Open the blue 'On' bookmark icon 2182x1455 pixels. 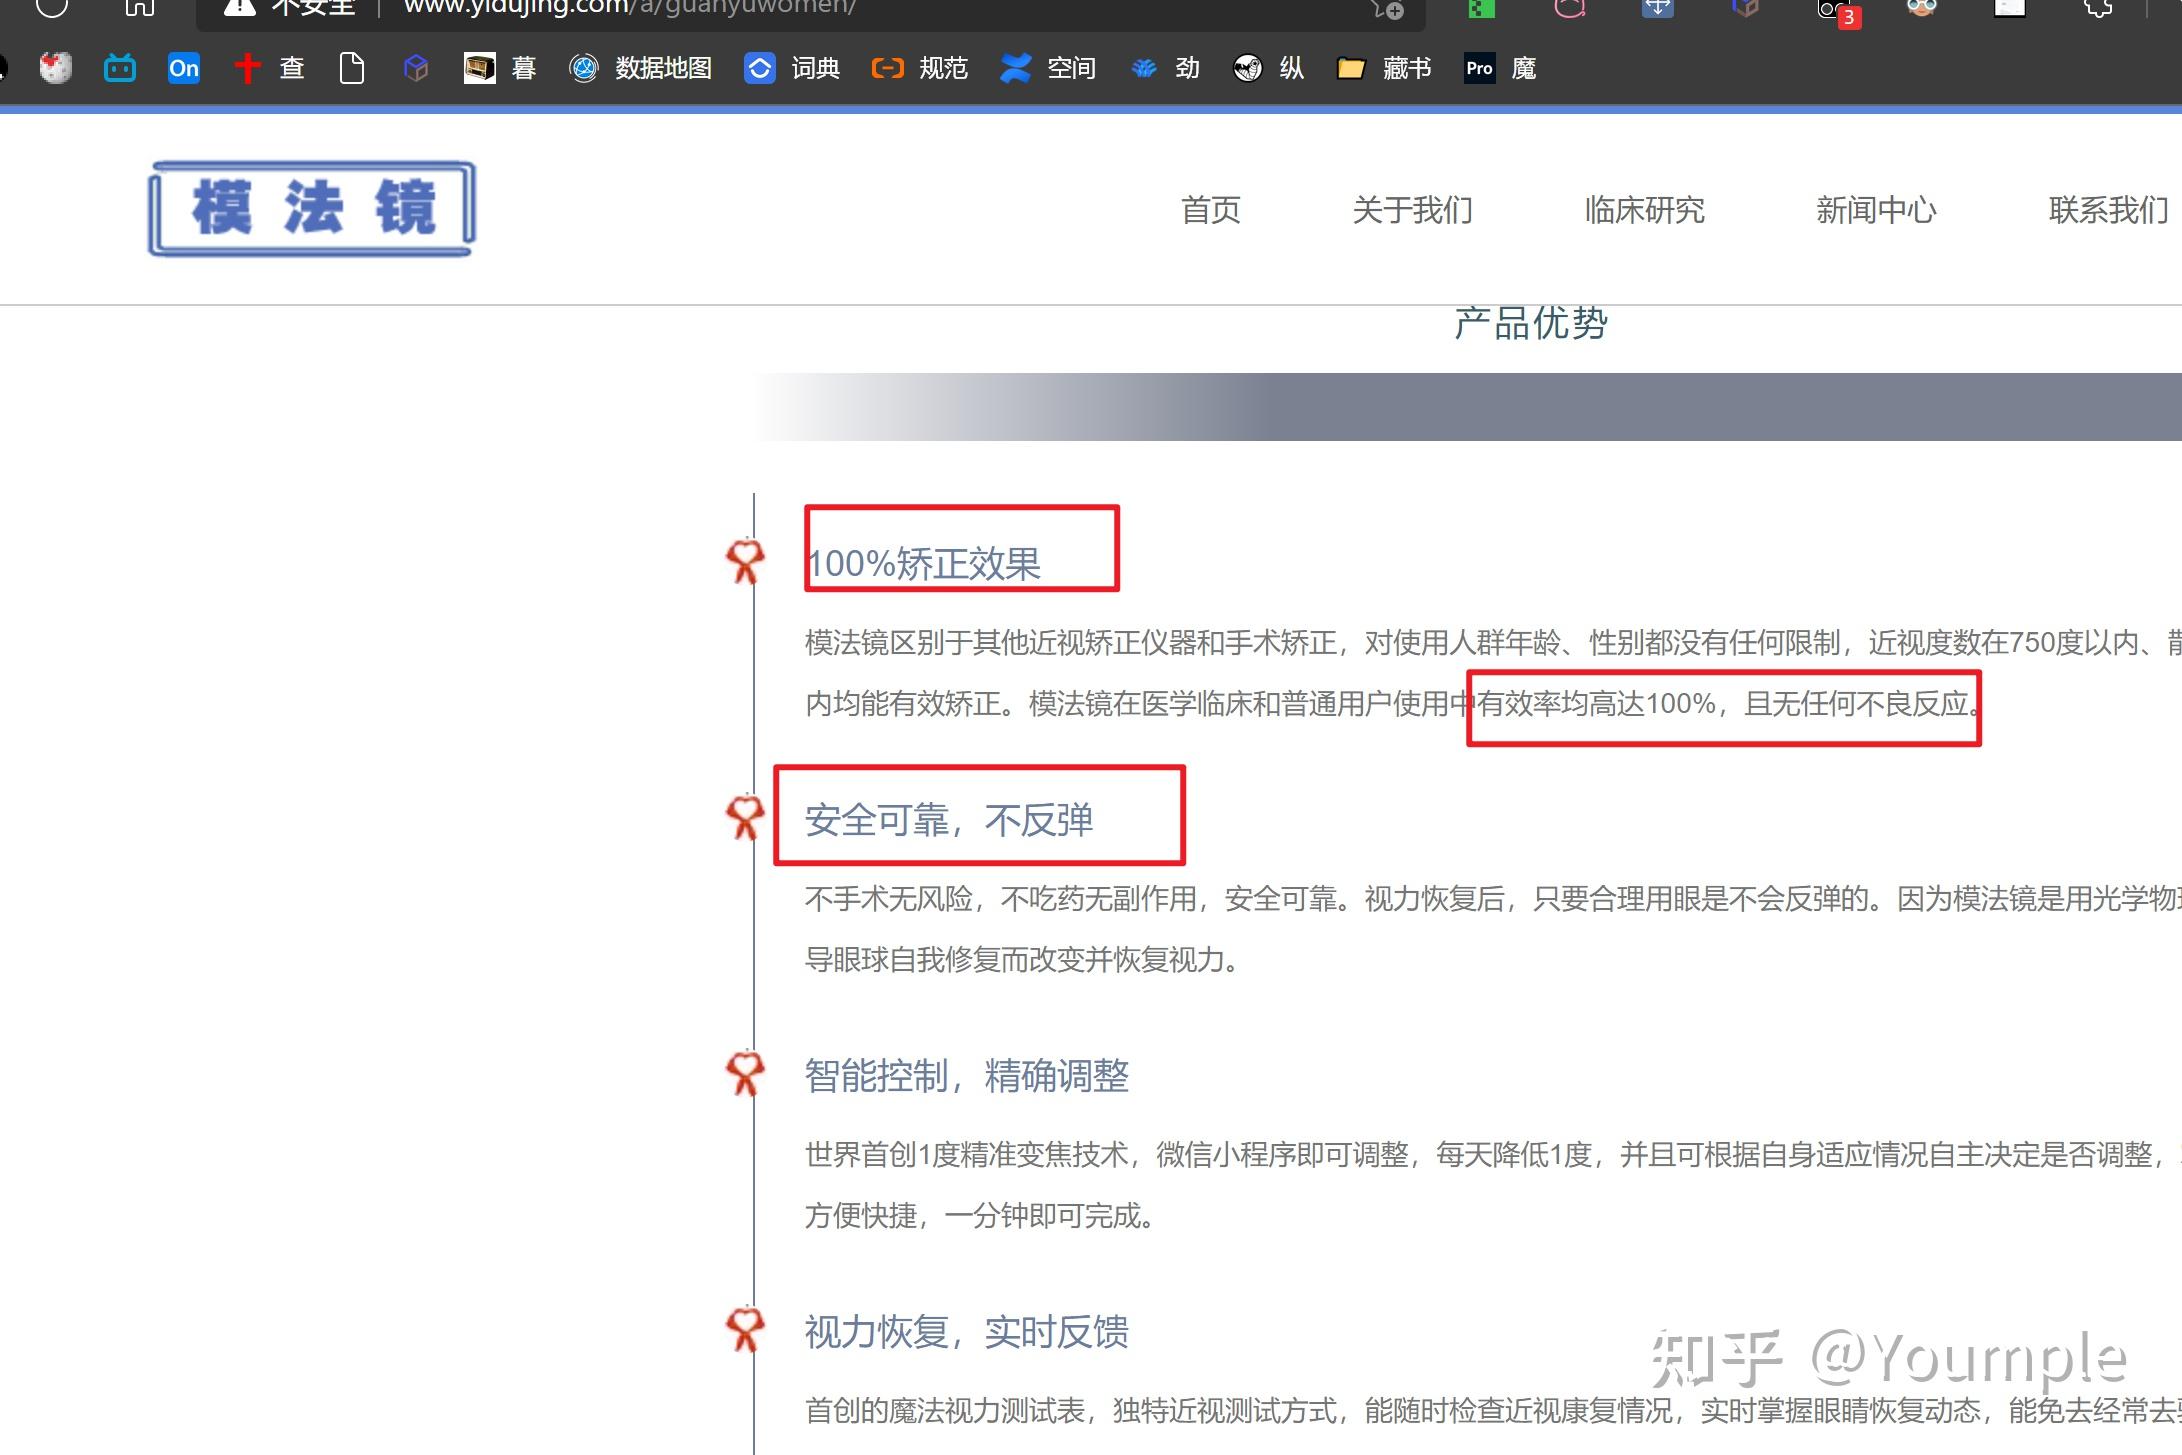[x=184, y=68]
